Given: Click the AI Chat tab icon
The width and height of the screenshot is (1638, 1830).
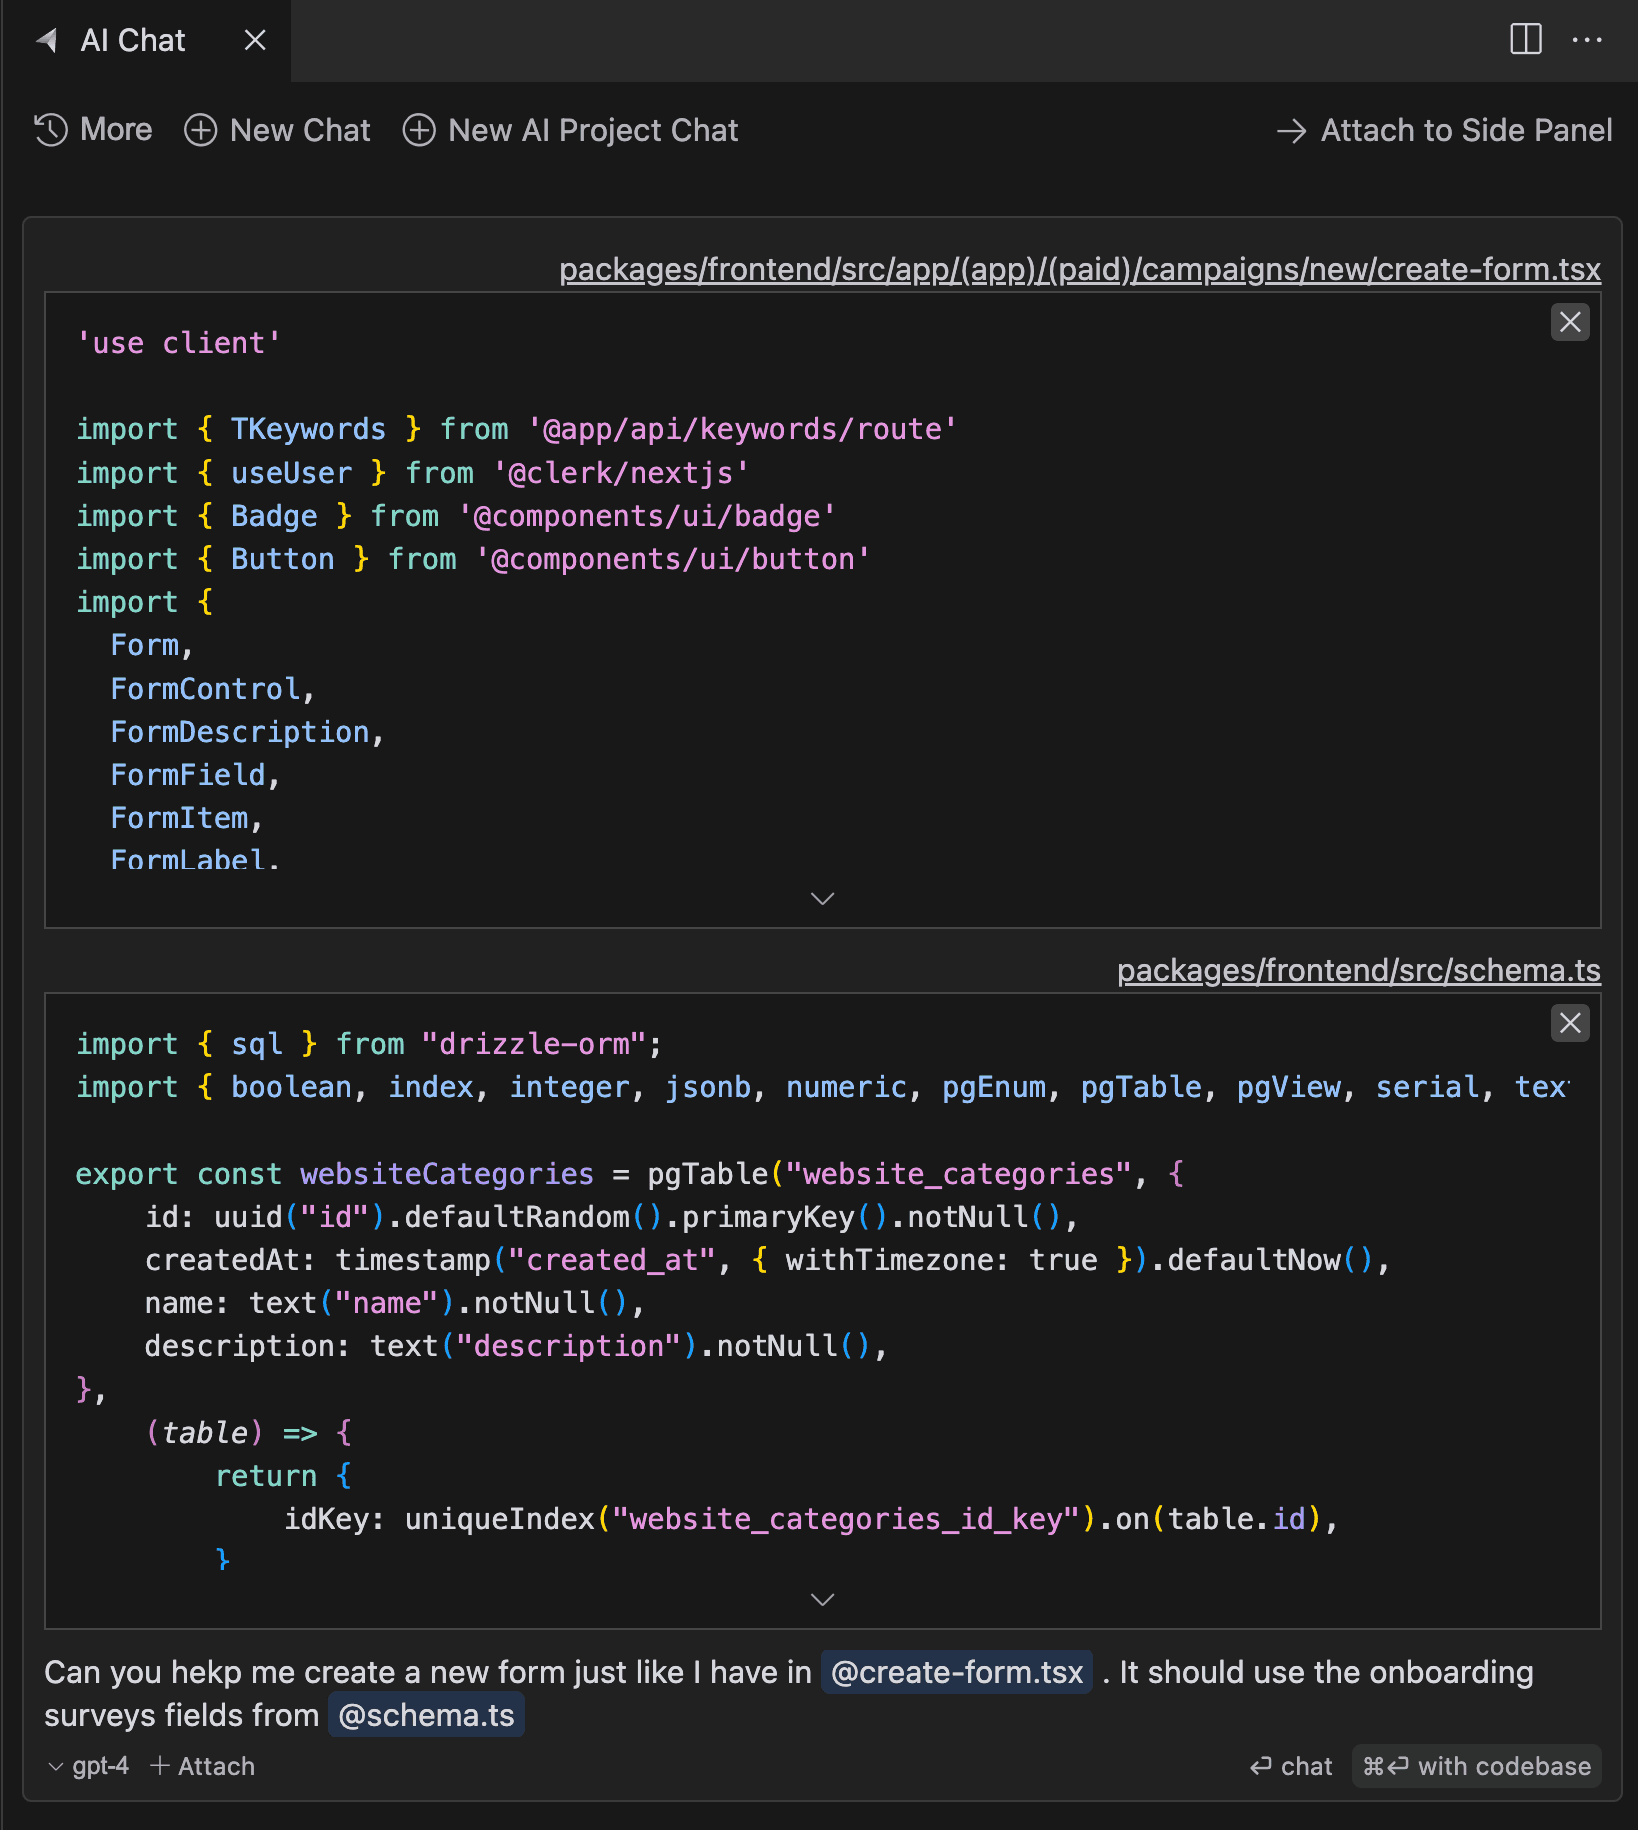Looking at the screenshot, I should coord(47,41).
